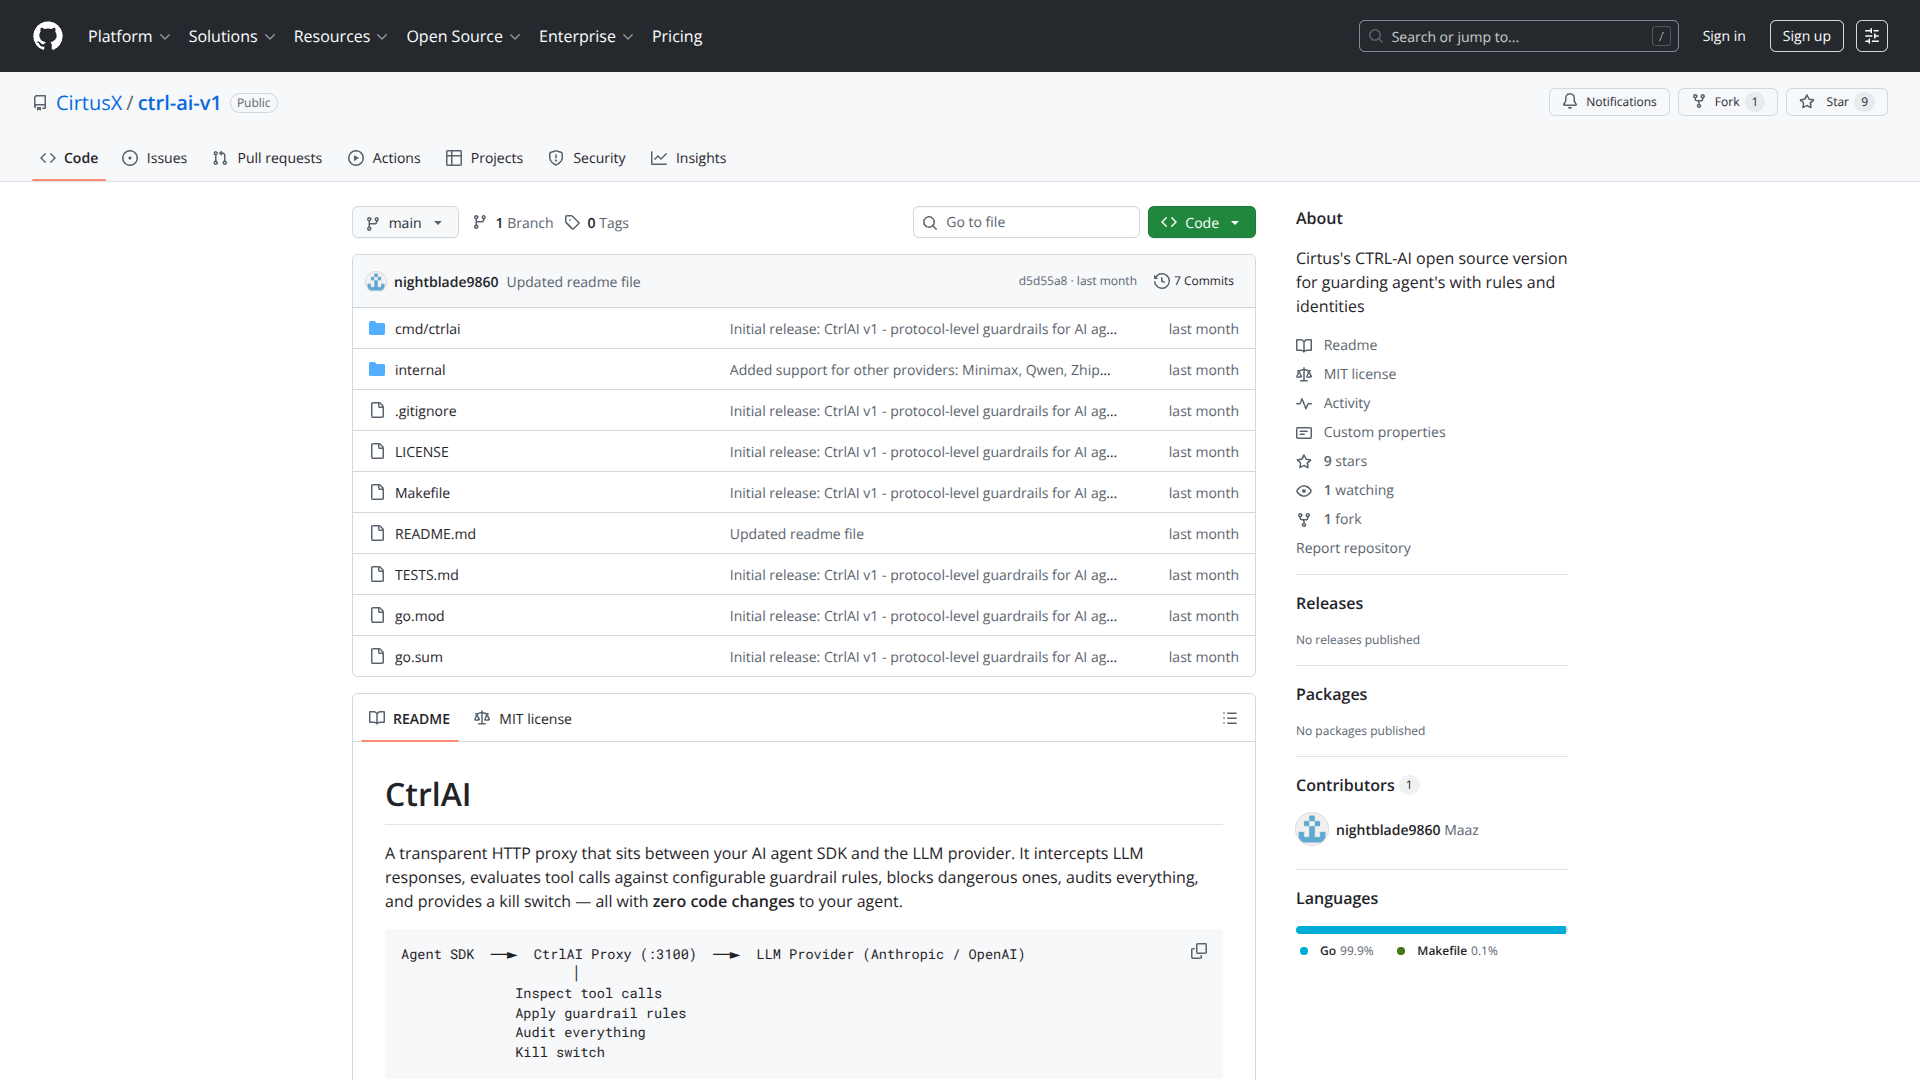Switch to the MIT license tab

523,719
